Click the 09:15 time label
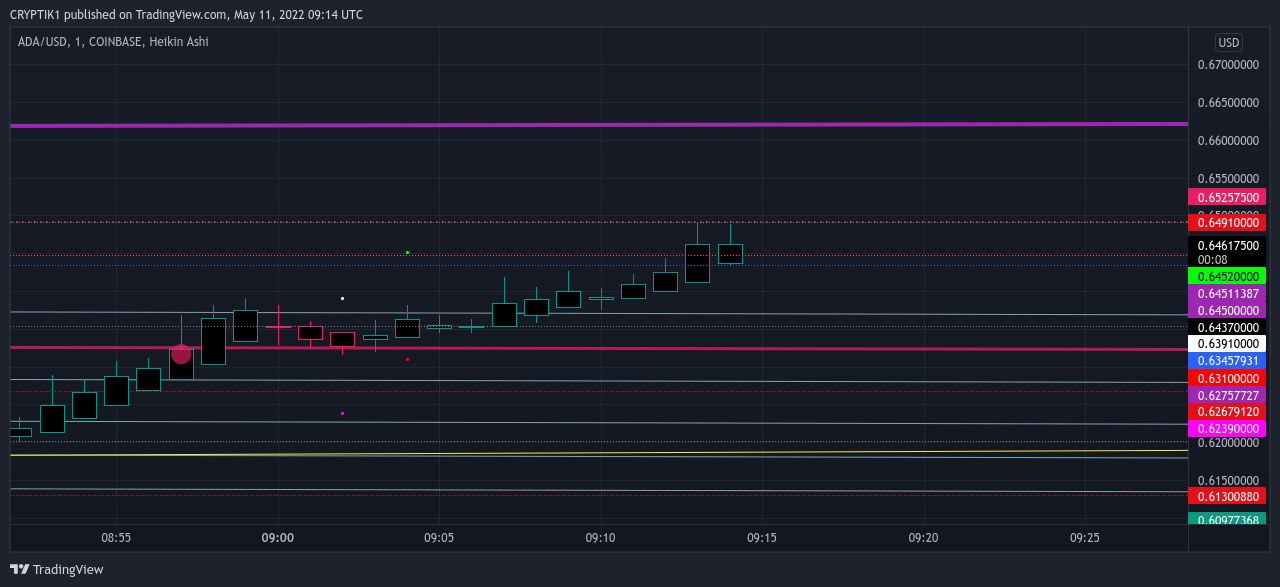The width and height of the screenshot is (1280, 587). pos(762,537)
